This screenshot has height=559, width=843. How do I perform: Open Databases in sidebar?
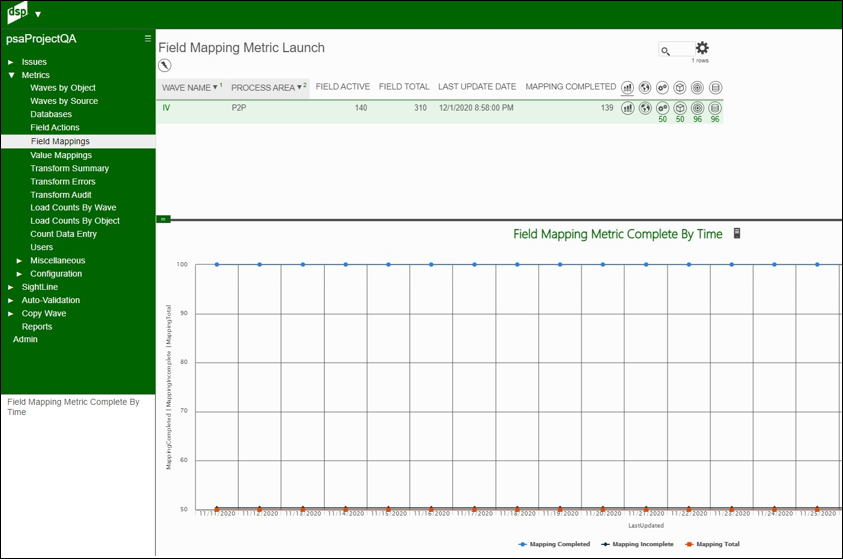pyautogui.click(x=51, y=114)
